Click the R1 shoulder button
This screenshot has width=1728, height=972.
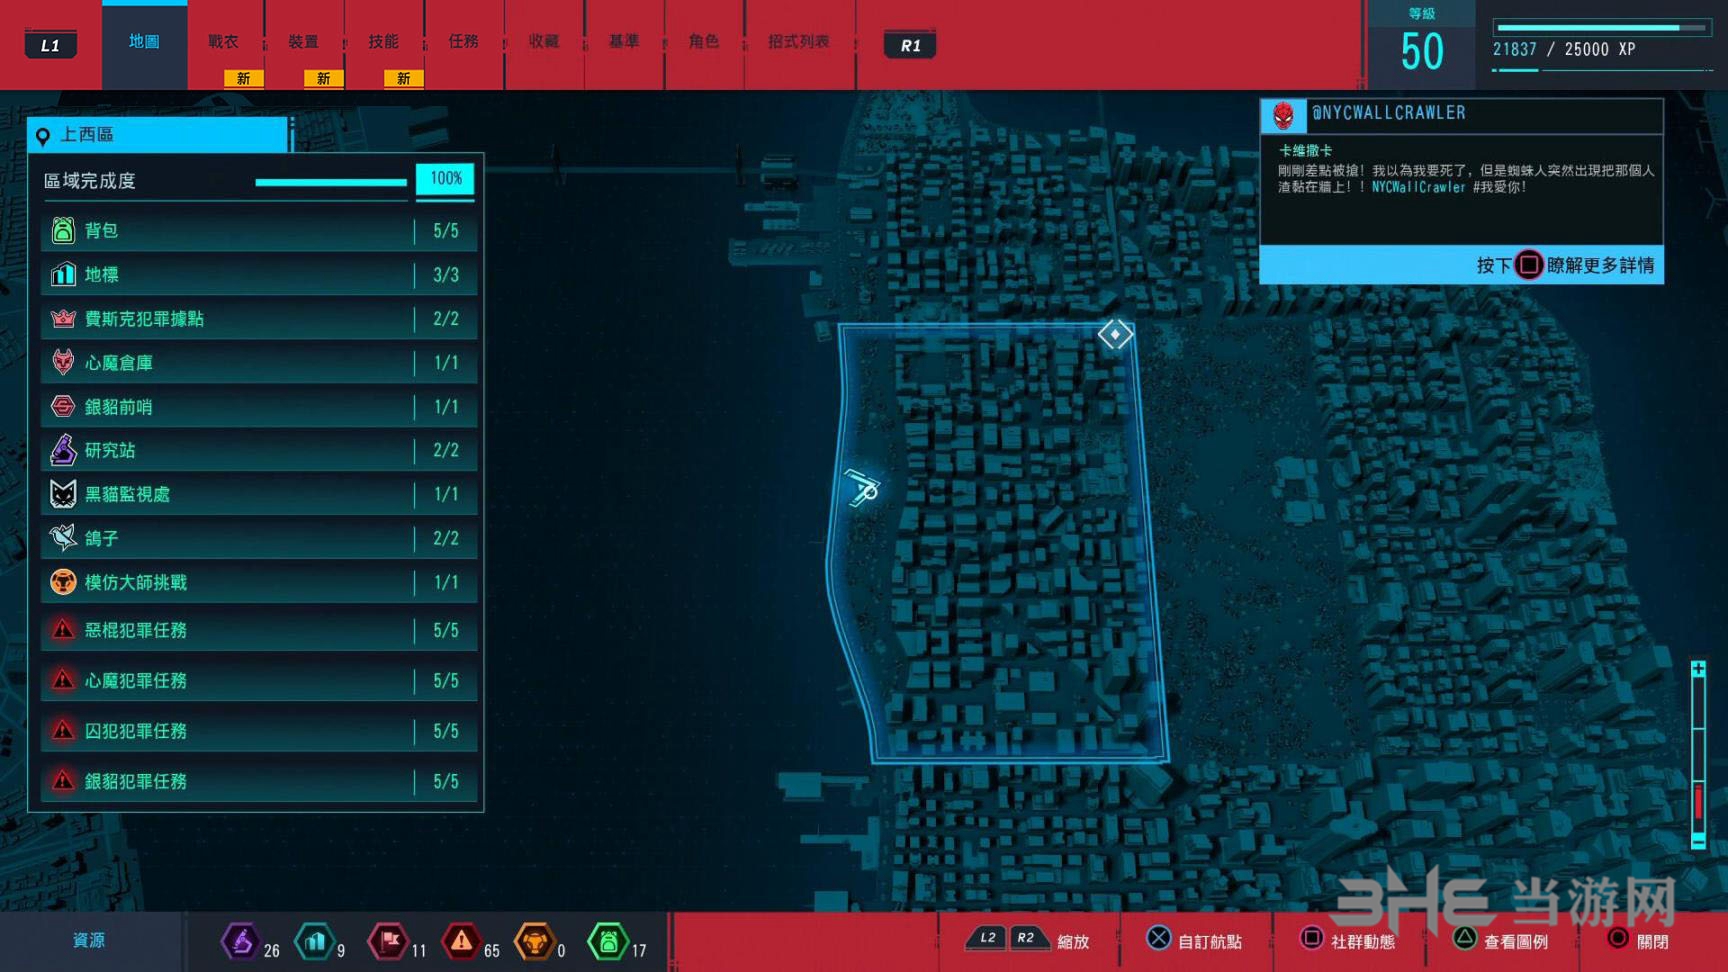click(x=910, y=45)
